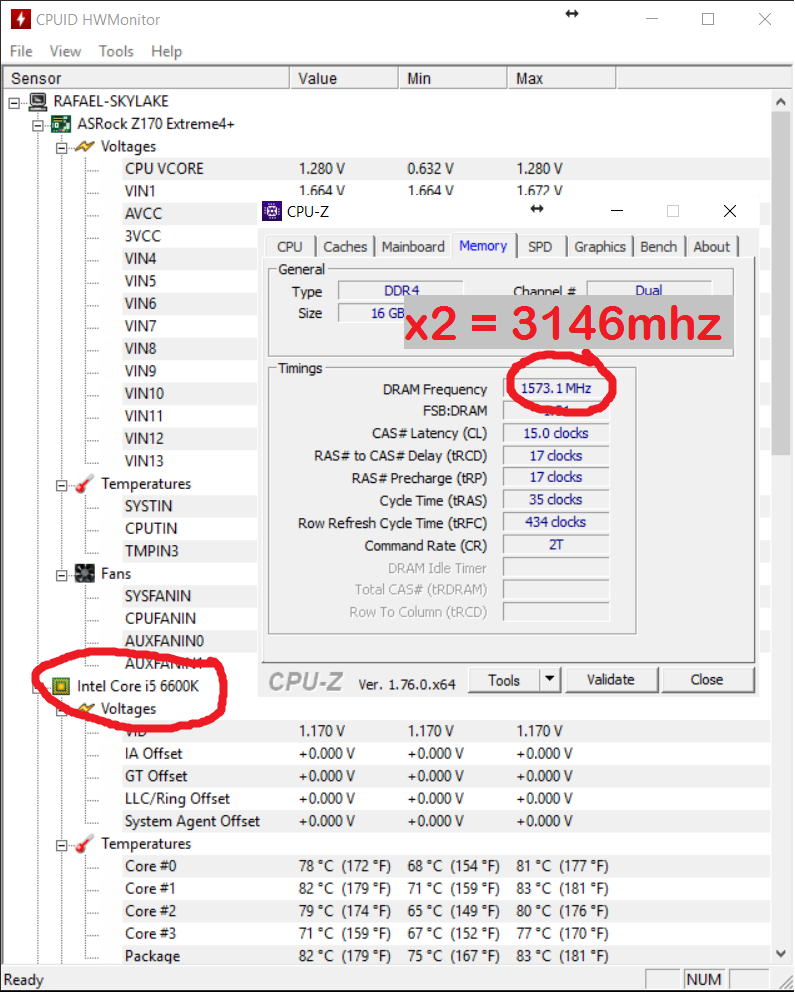This screenshot has width=795, height=992.
Task: Switch to the Bench tab in CPU-Z
Action: pyautogui.click(x=658, y=247)
